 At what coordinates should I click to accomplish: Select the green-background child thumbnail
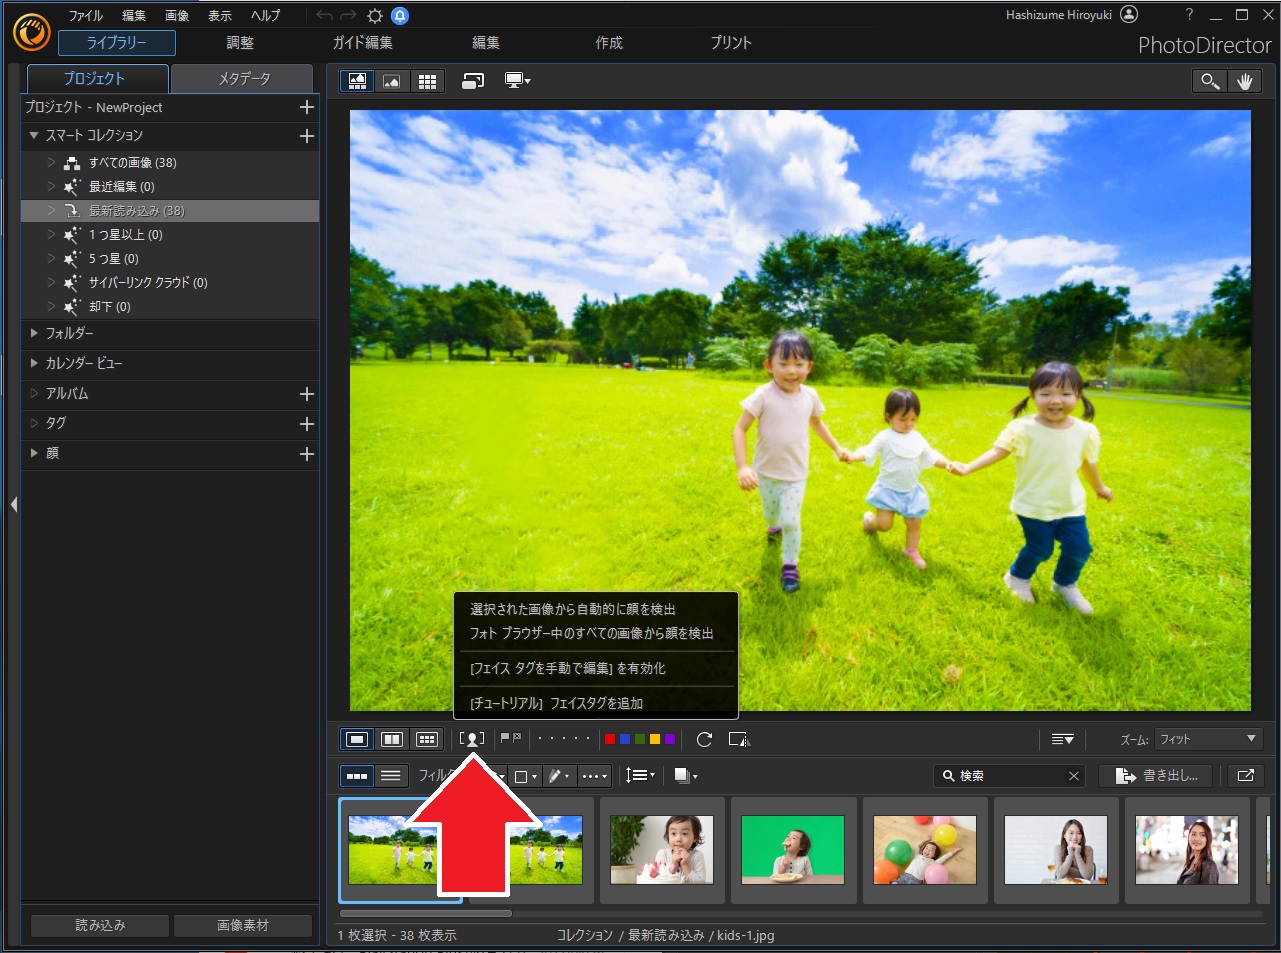point(793,850)
